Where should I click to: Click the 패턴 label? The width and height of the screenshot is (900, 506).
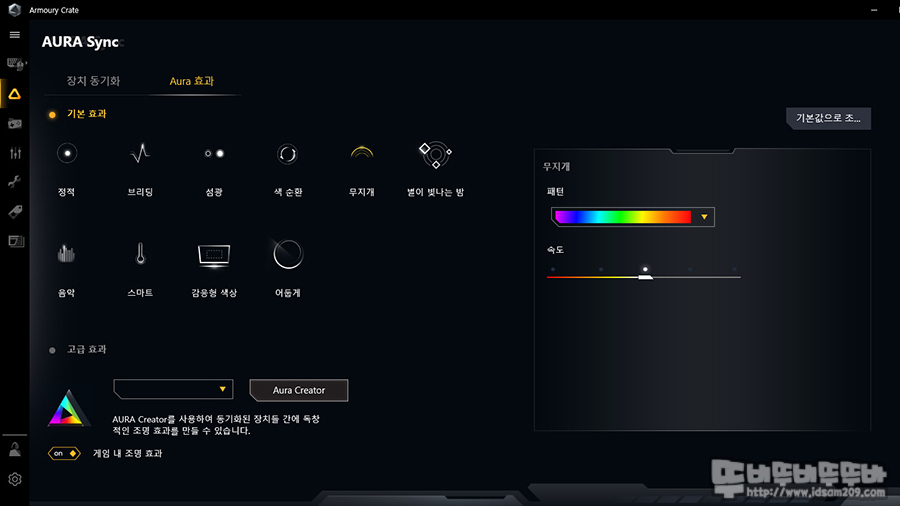(555, 192)
